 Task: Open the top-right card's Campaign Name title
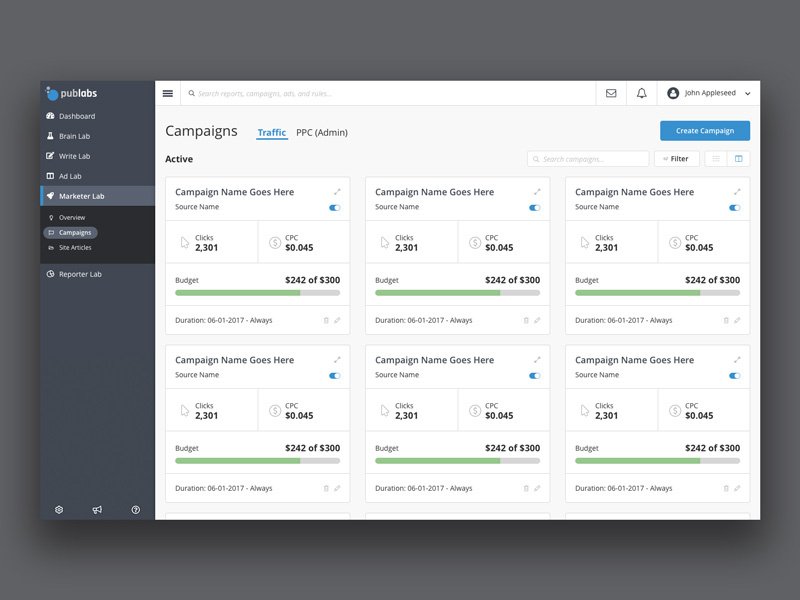point(634,192)
